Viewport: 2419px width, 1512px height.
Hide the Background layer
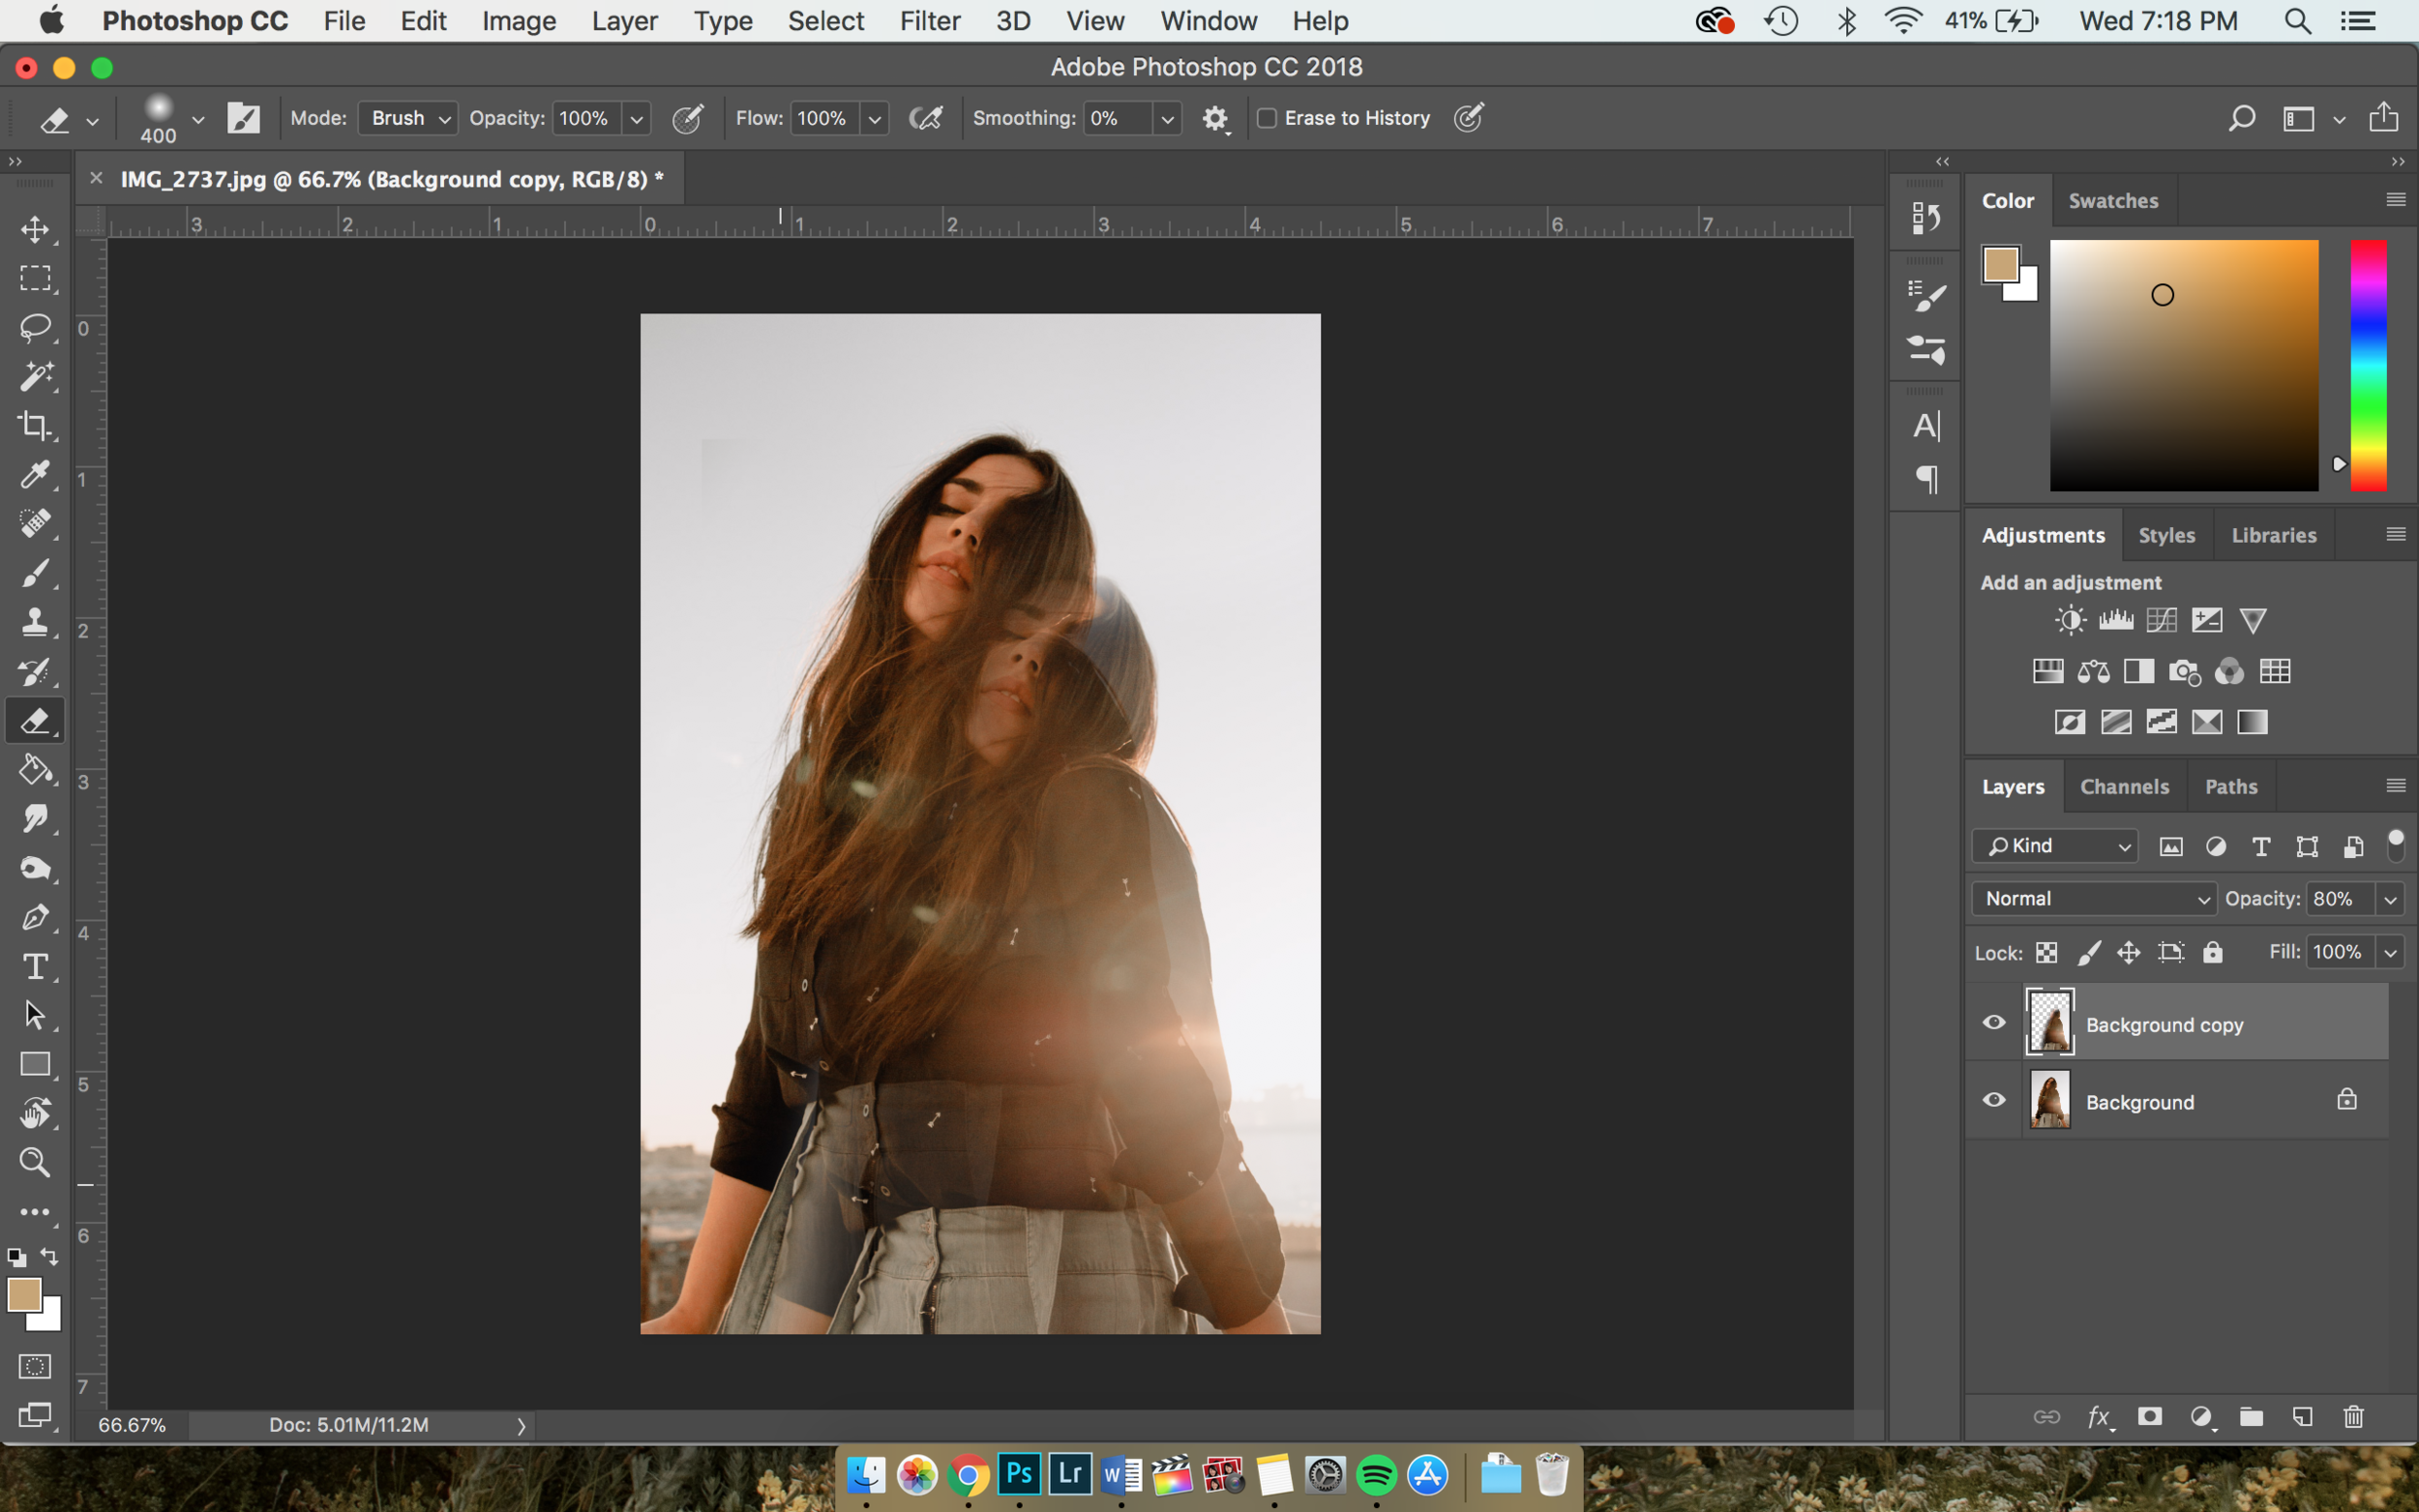[1993, 1100]
